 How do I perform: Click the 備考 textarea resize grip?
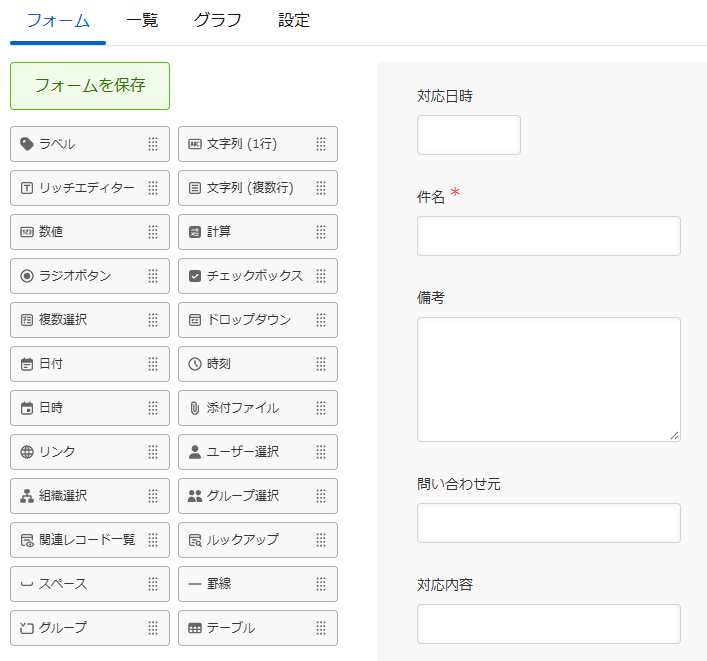pyautogui.click(x=675, y=436)
